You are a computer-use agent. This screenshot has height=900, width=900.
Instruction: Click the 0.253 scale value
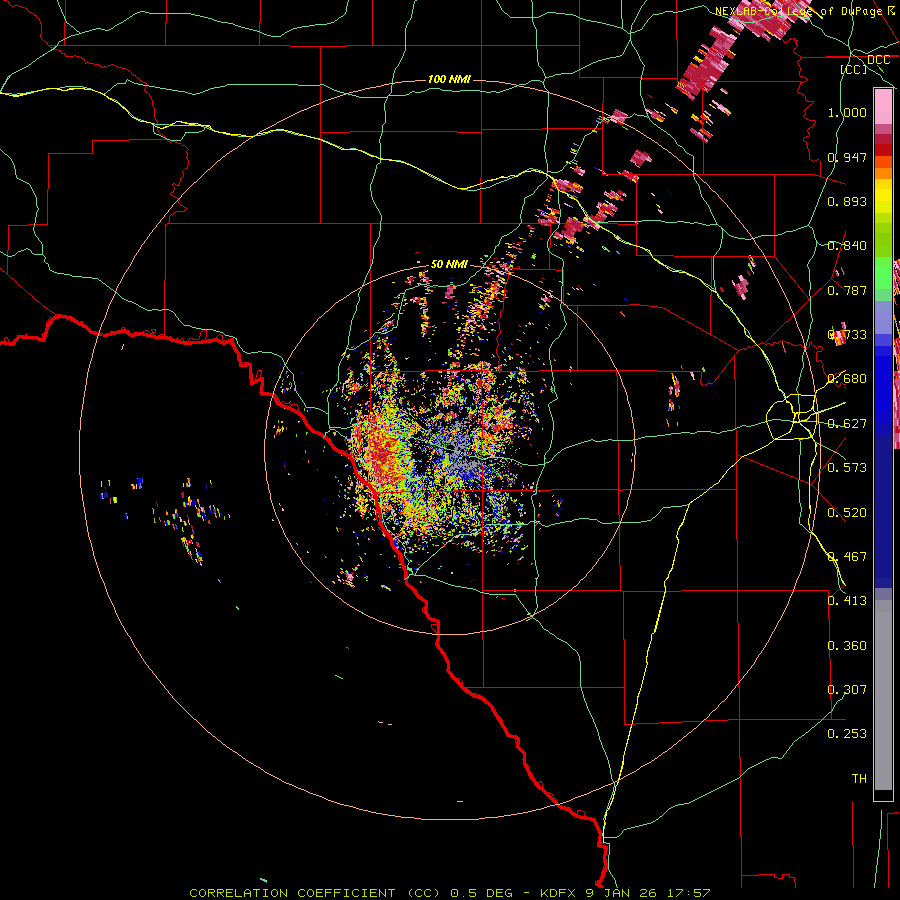(x=847, y=734)
